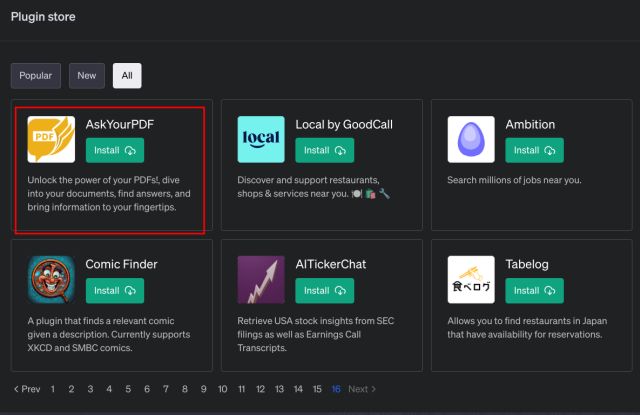
Task: Click the Tabelog plugin logo
Action: point(471,279)
